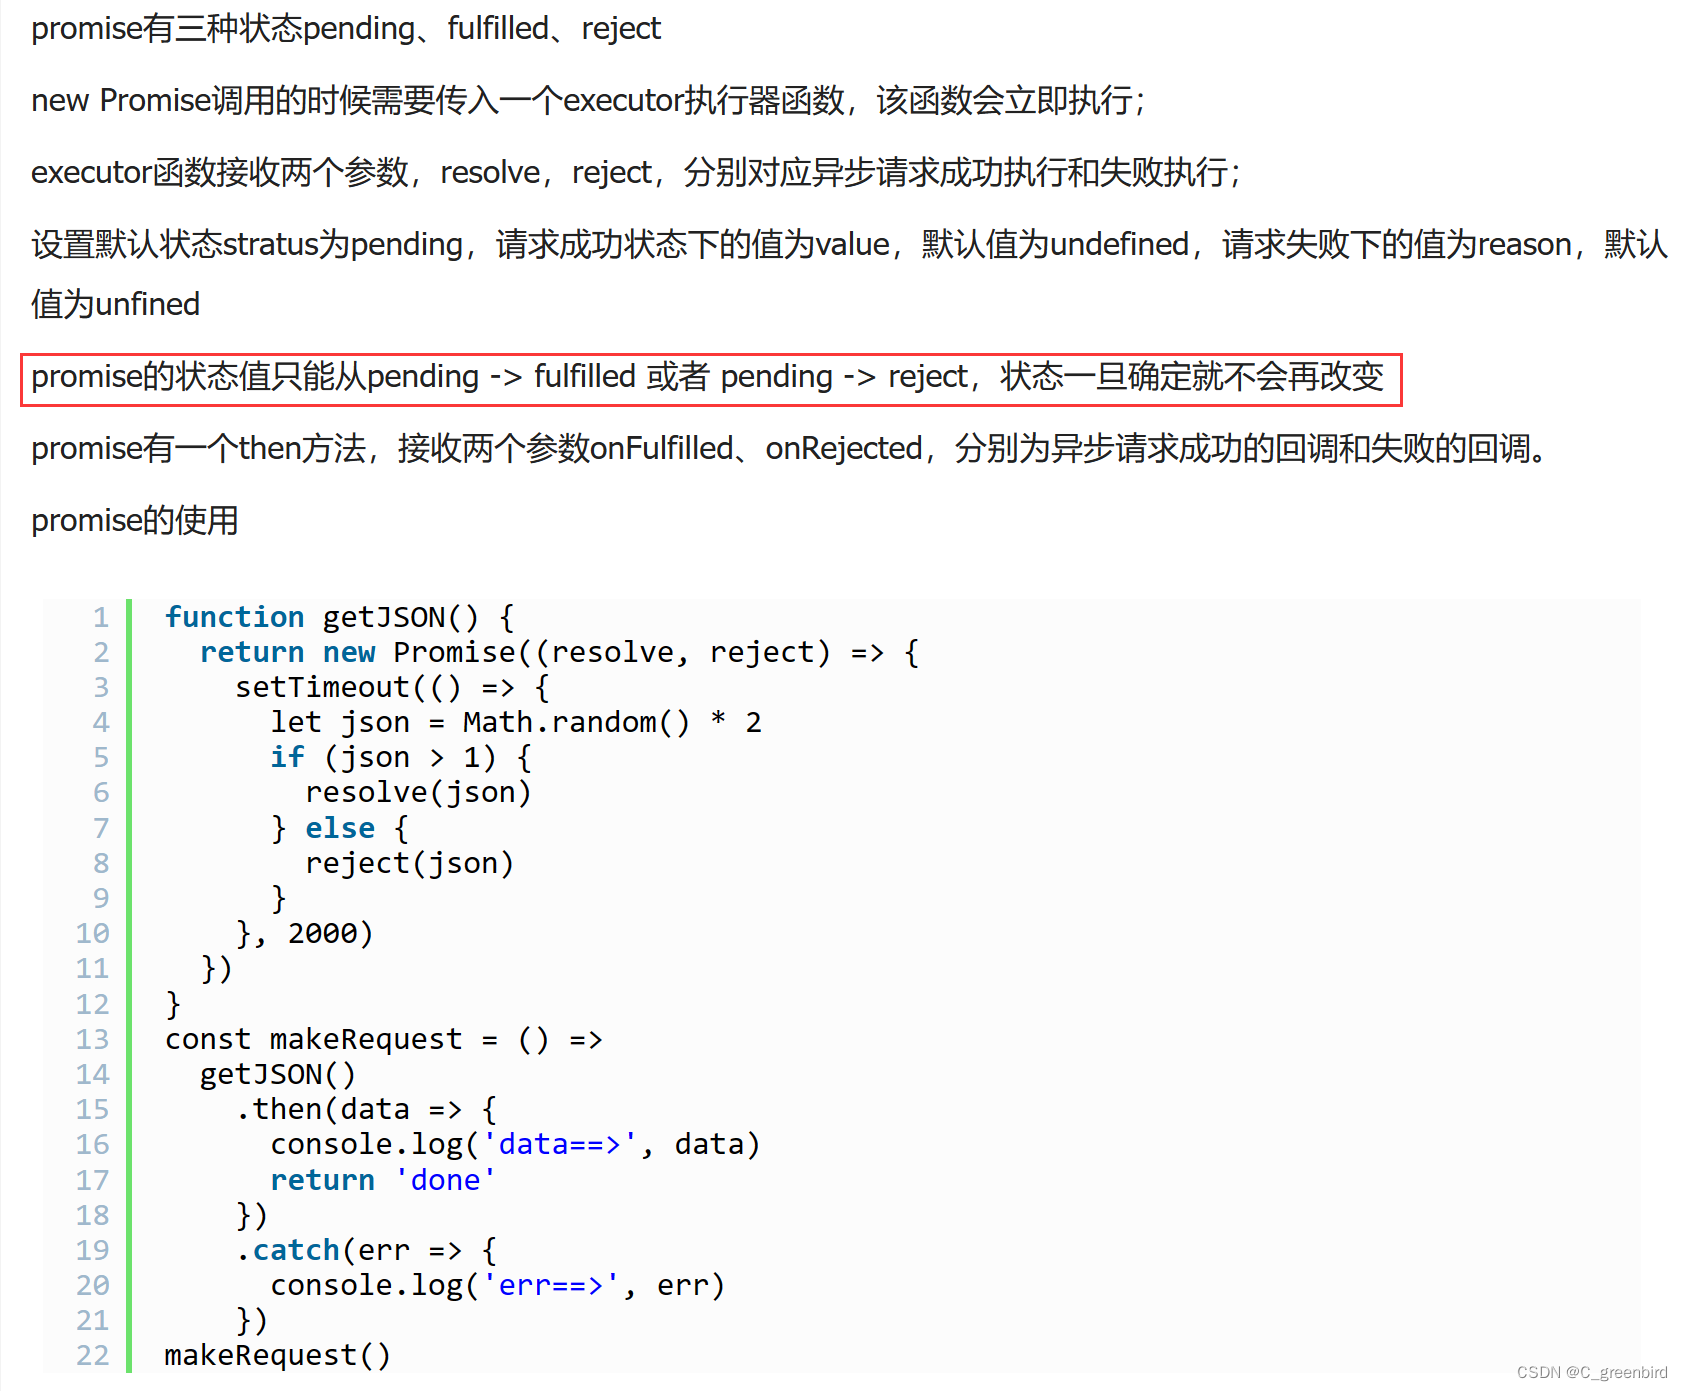Click line number 22 in code gutter
This screenshot has width=1683, height=1391.
click(93, 1355)
